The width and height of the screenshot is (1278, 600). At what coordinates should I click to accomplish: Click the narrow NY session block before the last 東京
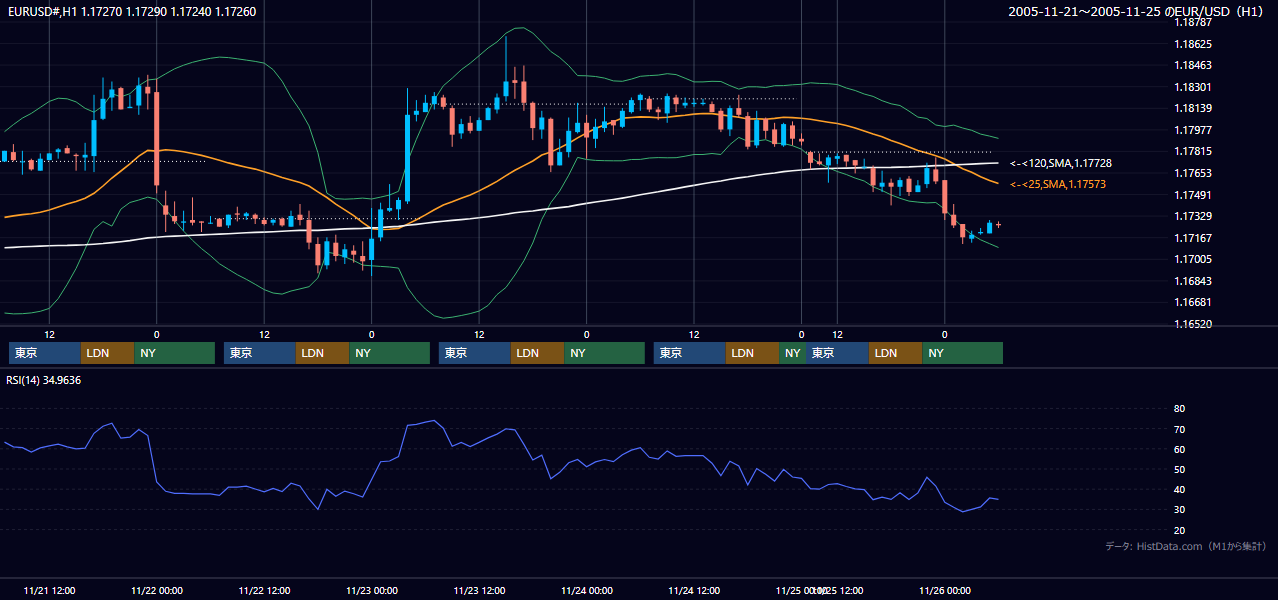(x=792, y=353)
